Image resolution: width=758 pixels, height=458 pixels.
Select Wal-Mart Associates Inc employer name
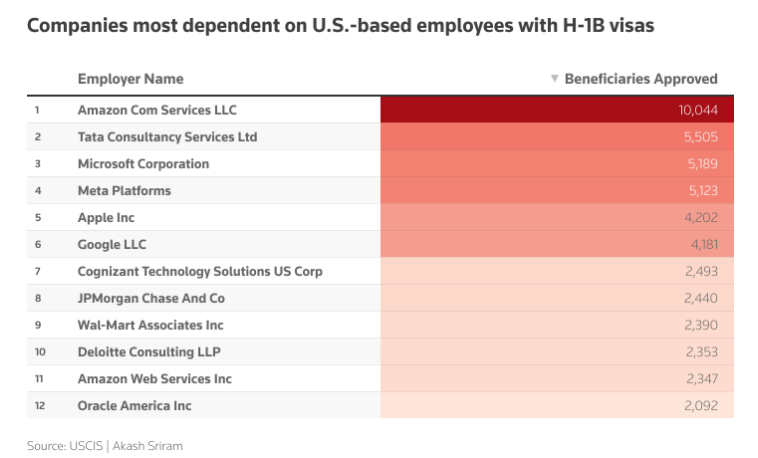tap(150, 325)
